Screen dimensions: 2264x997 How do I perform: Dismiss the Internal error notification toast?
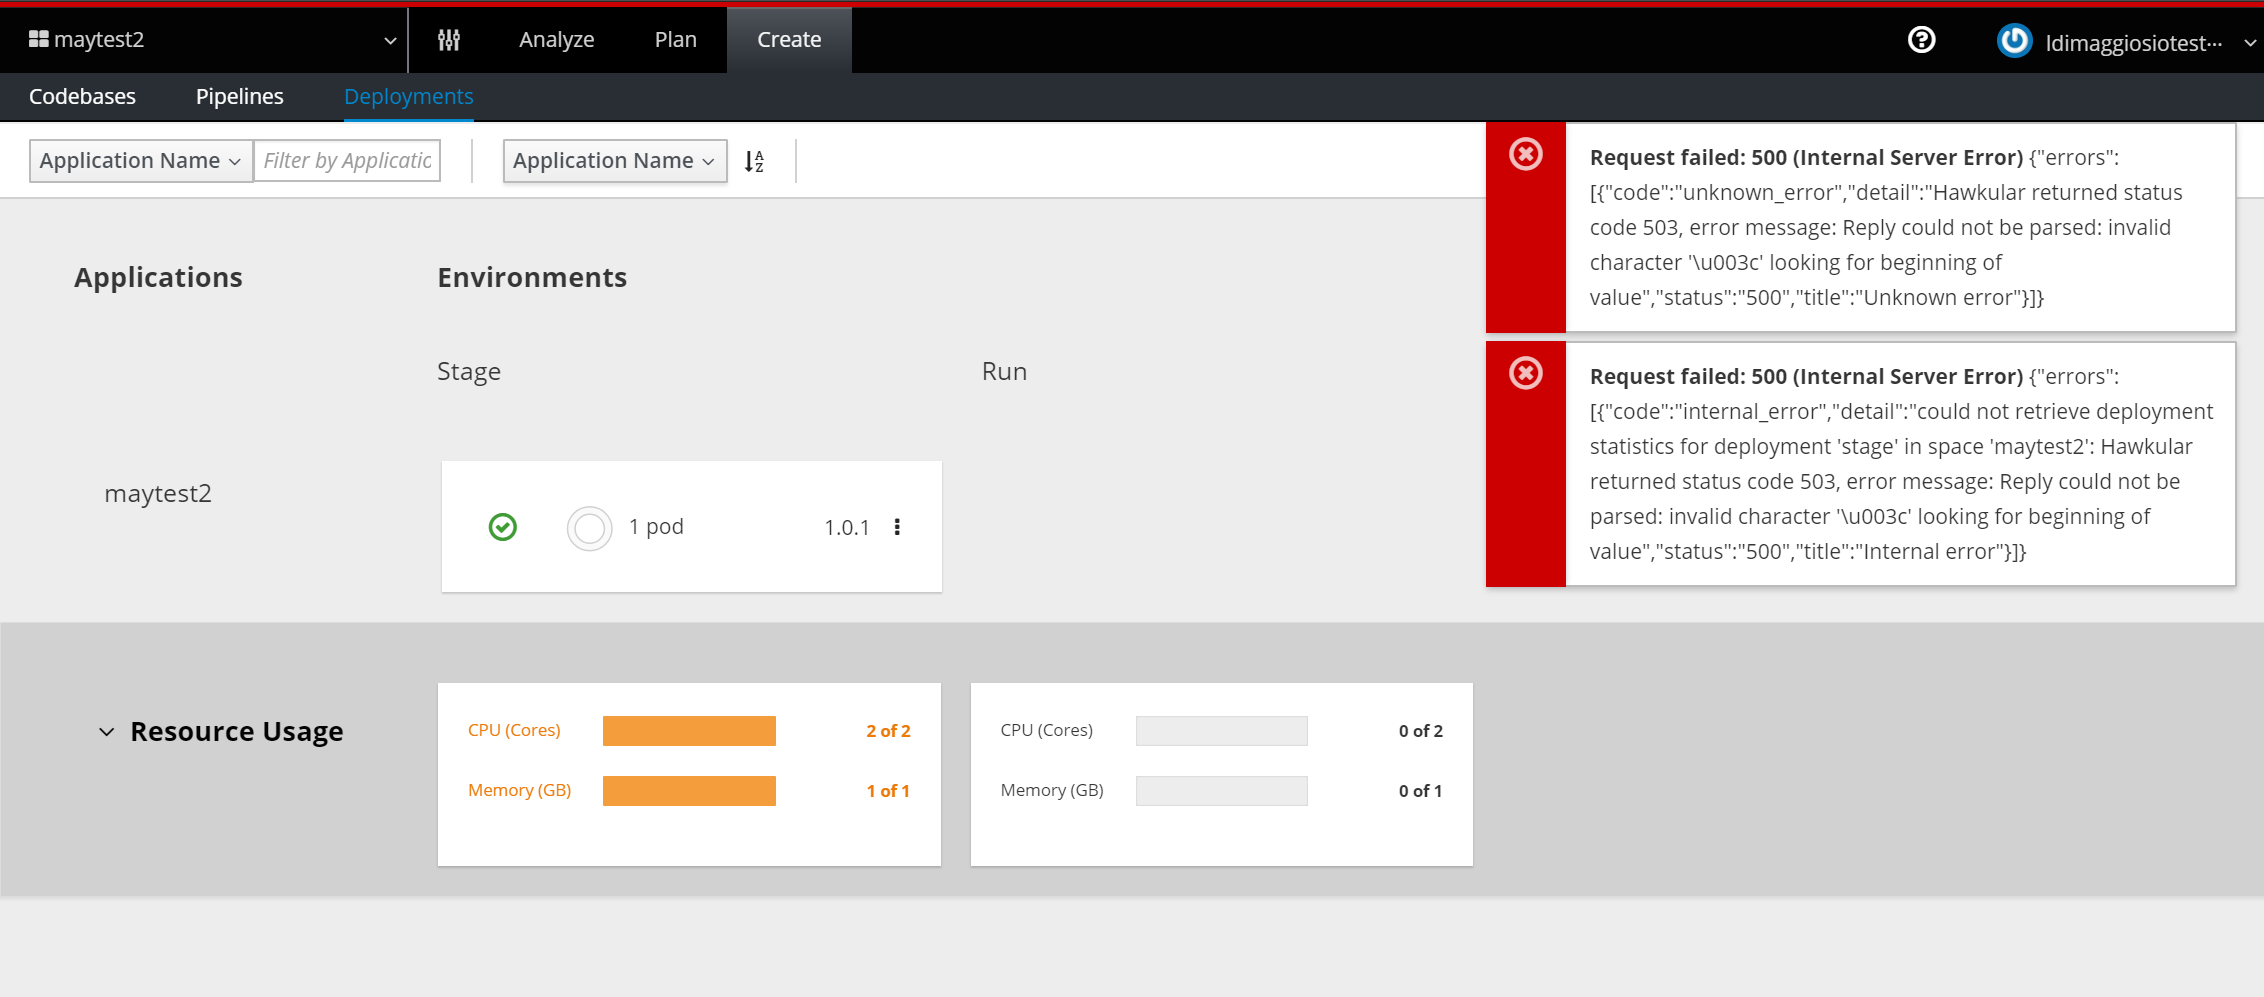(x=1525, y=372)
